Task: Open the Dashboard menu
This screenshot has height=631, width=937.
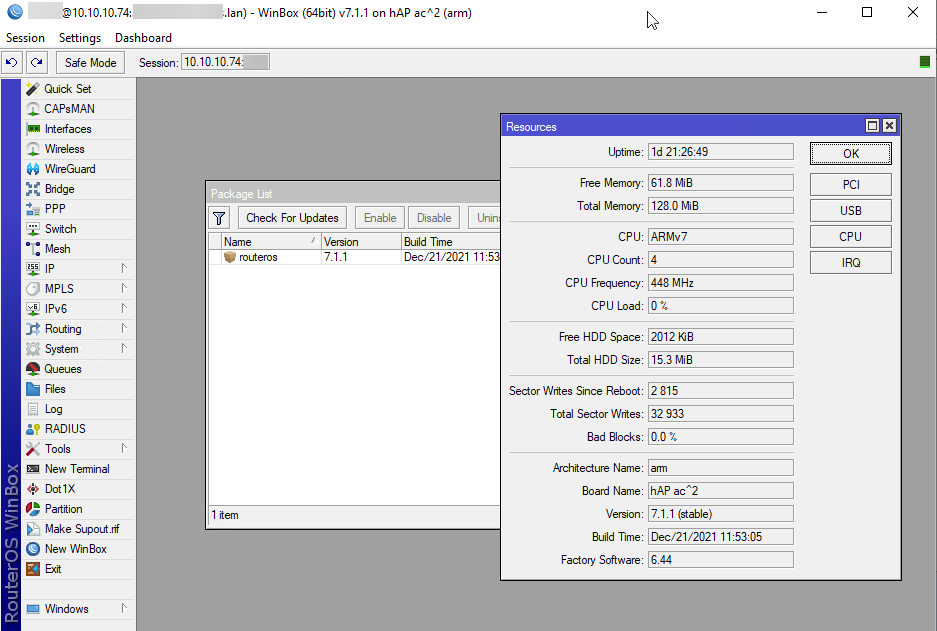Action: [x=143, y=38]
